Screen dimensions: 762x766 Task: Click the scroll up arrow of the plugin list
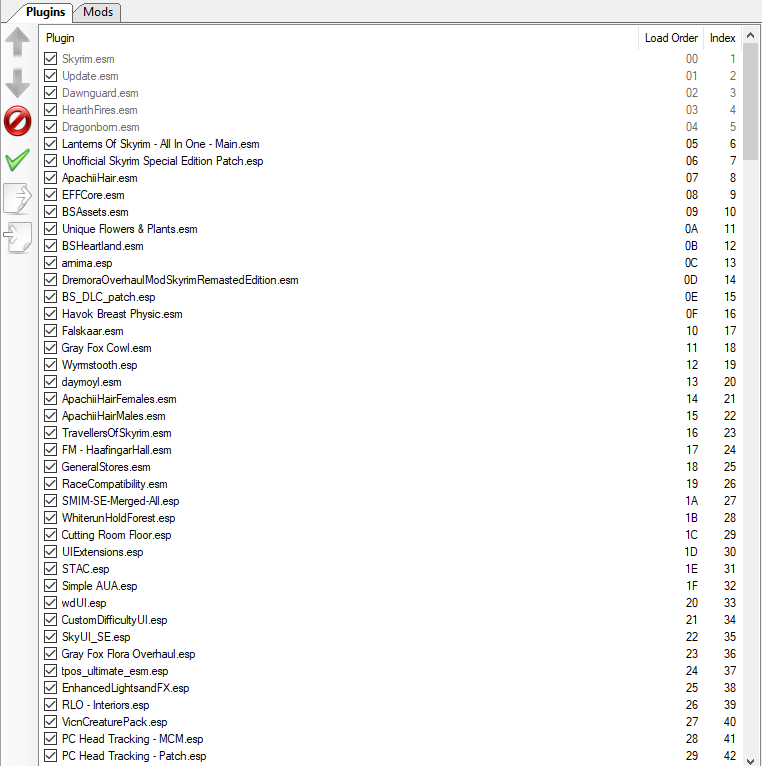tap(750, 35)
